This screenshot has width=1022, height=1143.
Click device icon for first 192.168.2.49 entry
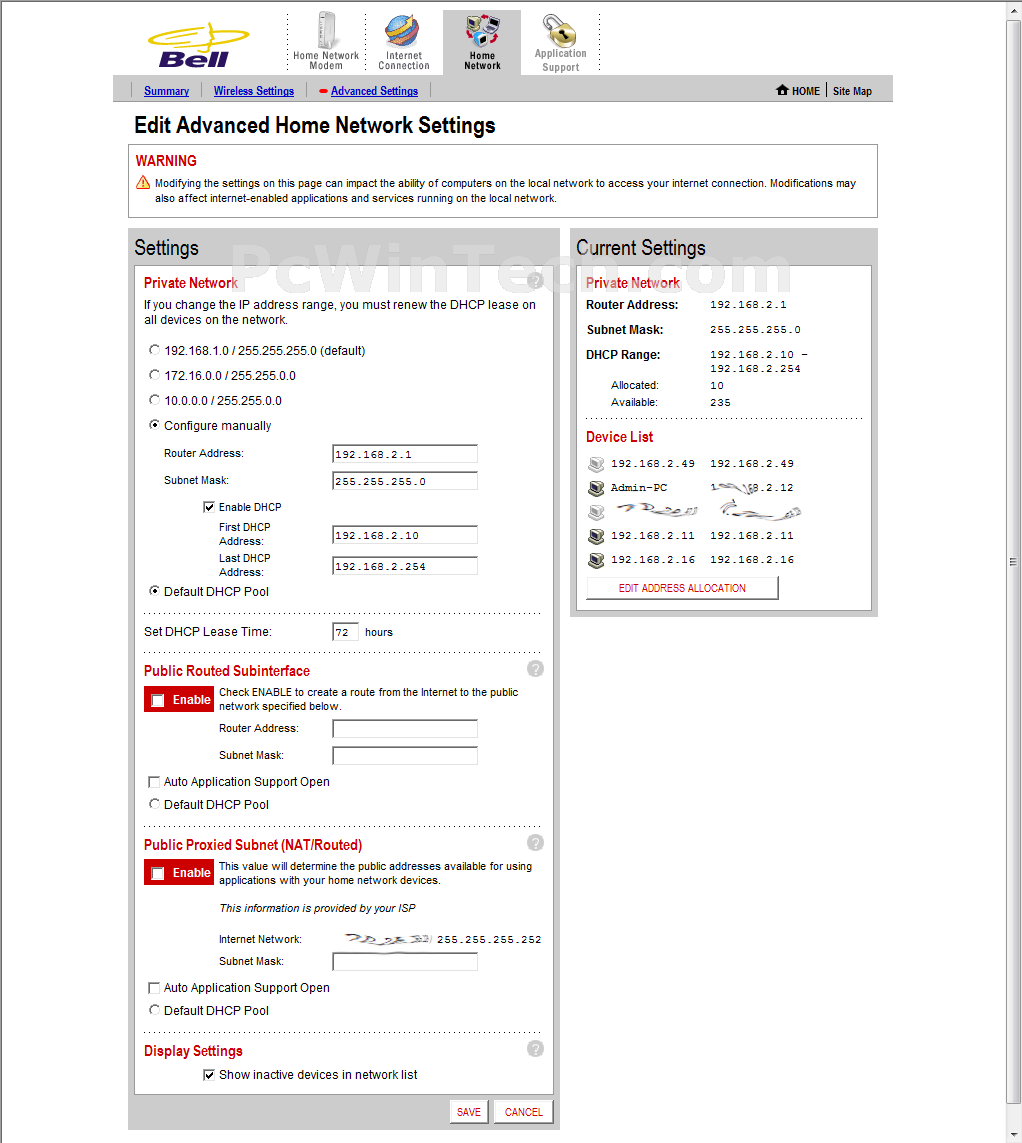tap(596, 464)
